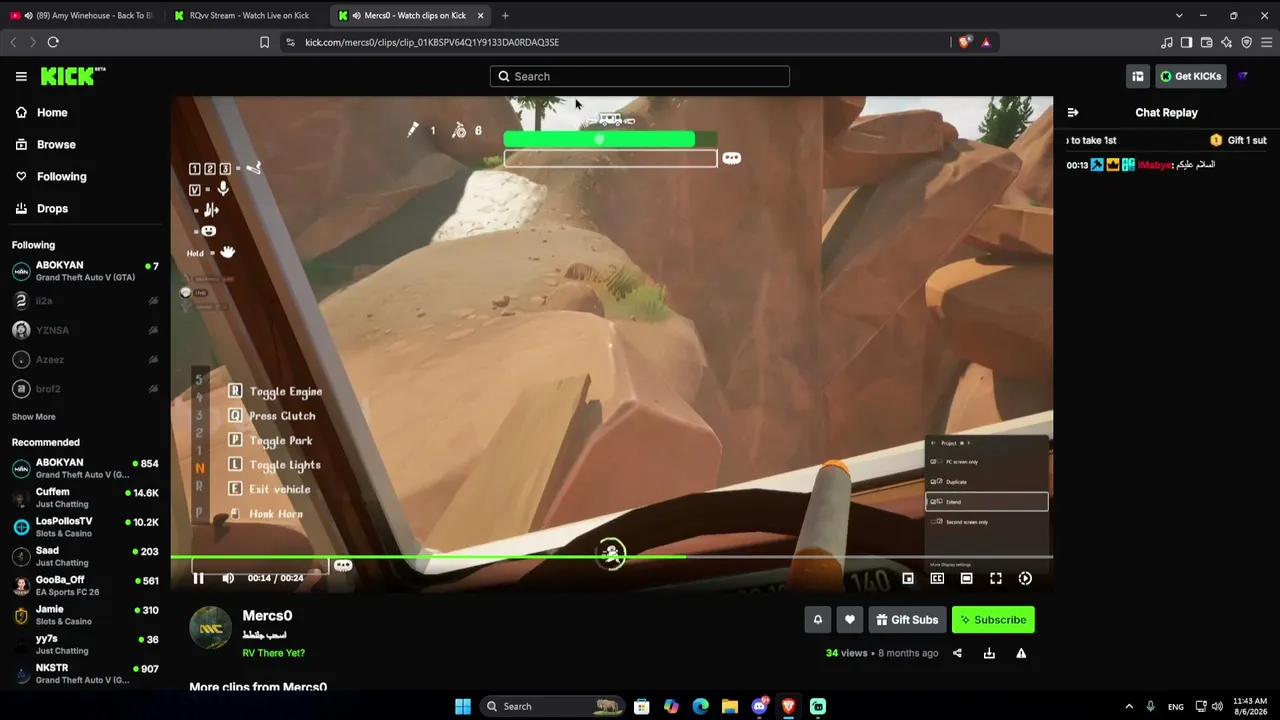
Task: Reload the page
Action: (x=53, y=42)
